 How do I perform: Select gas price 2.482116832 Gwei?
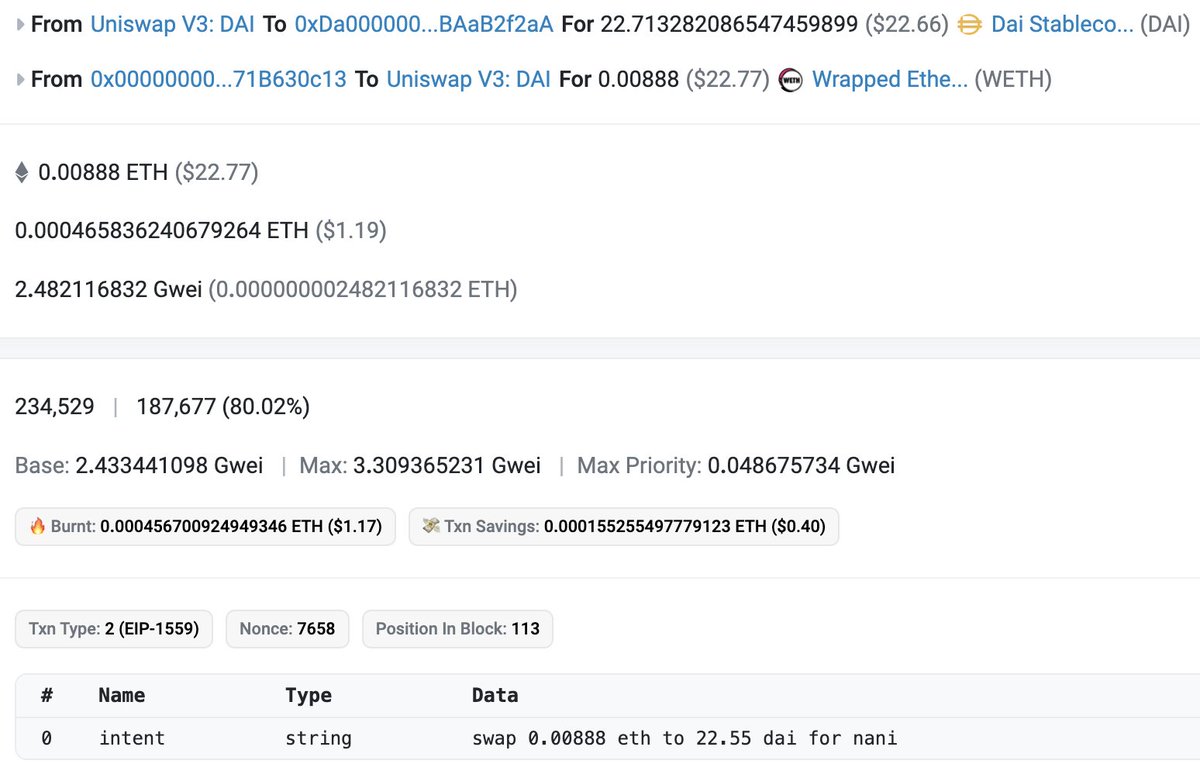click(109, 290)
